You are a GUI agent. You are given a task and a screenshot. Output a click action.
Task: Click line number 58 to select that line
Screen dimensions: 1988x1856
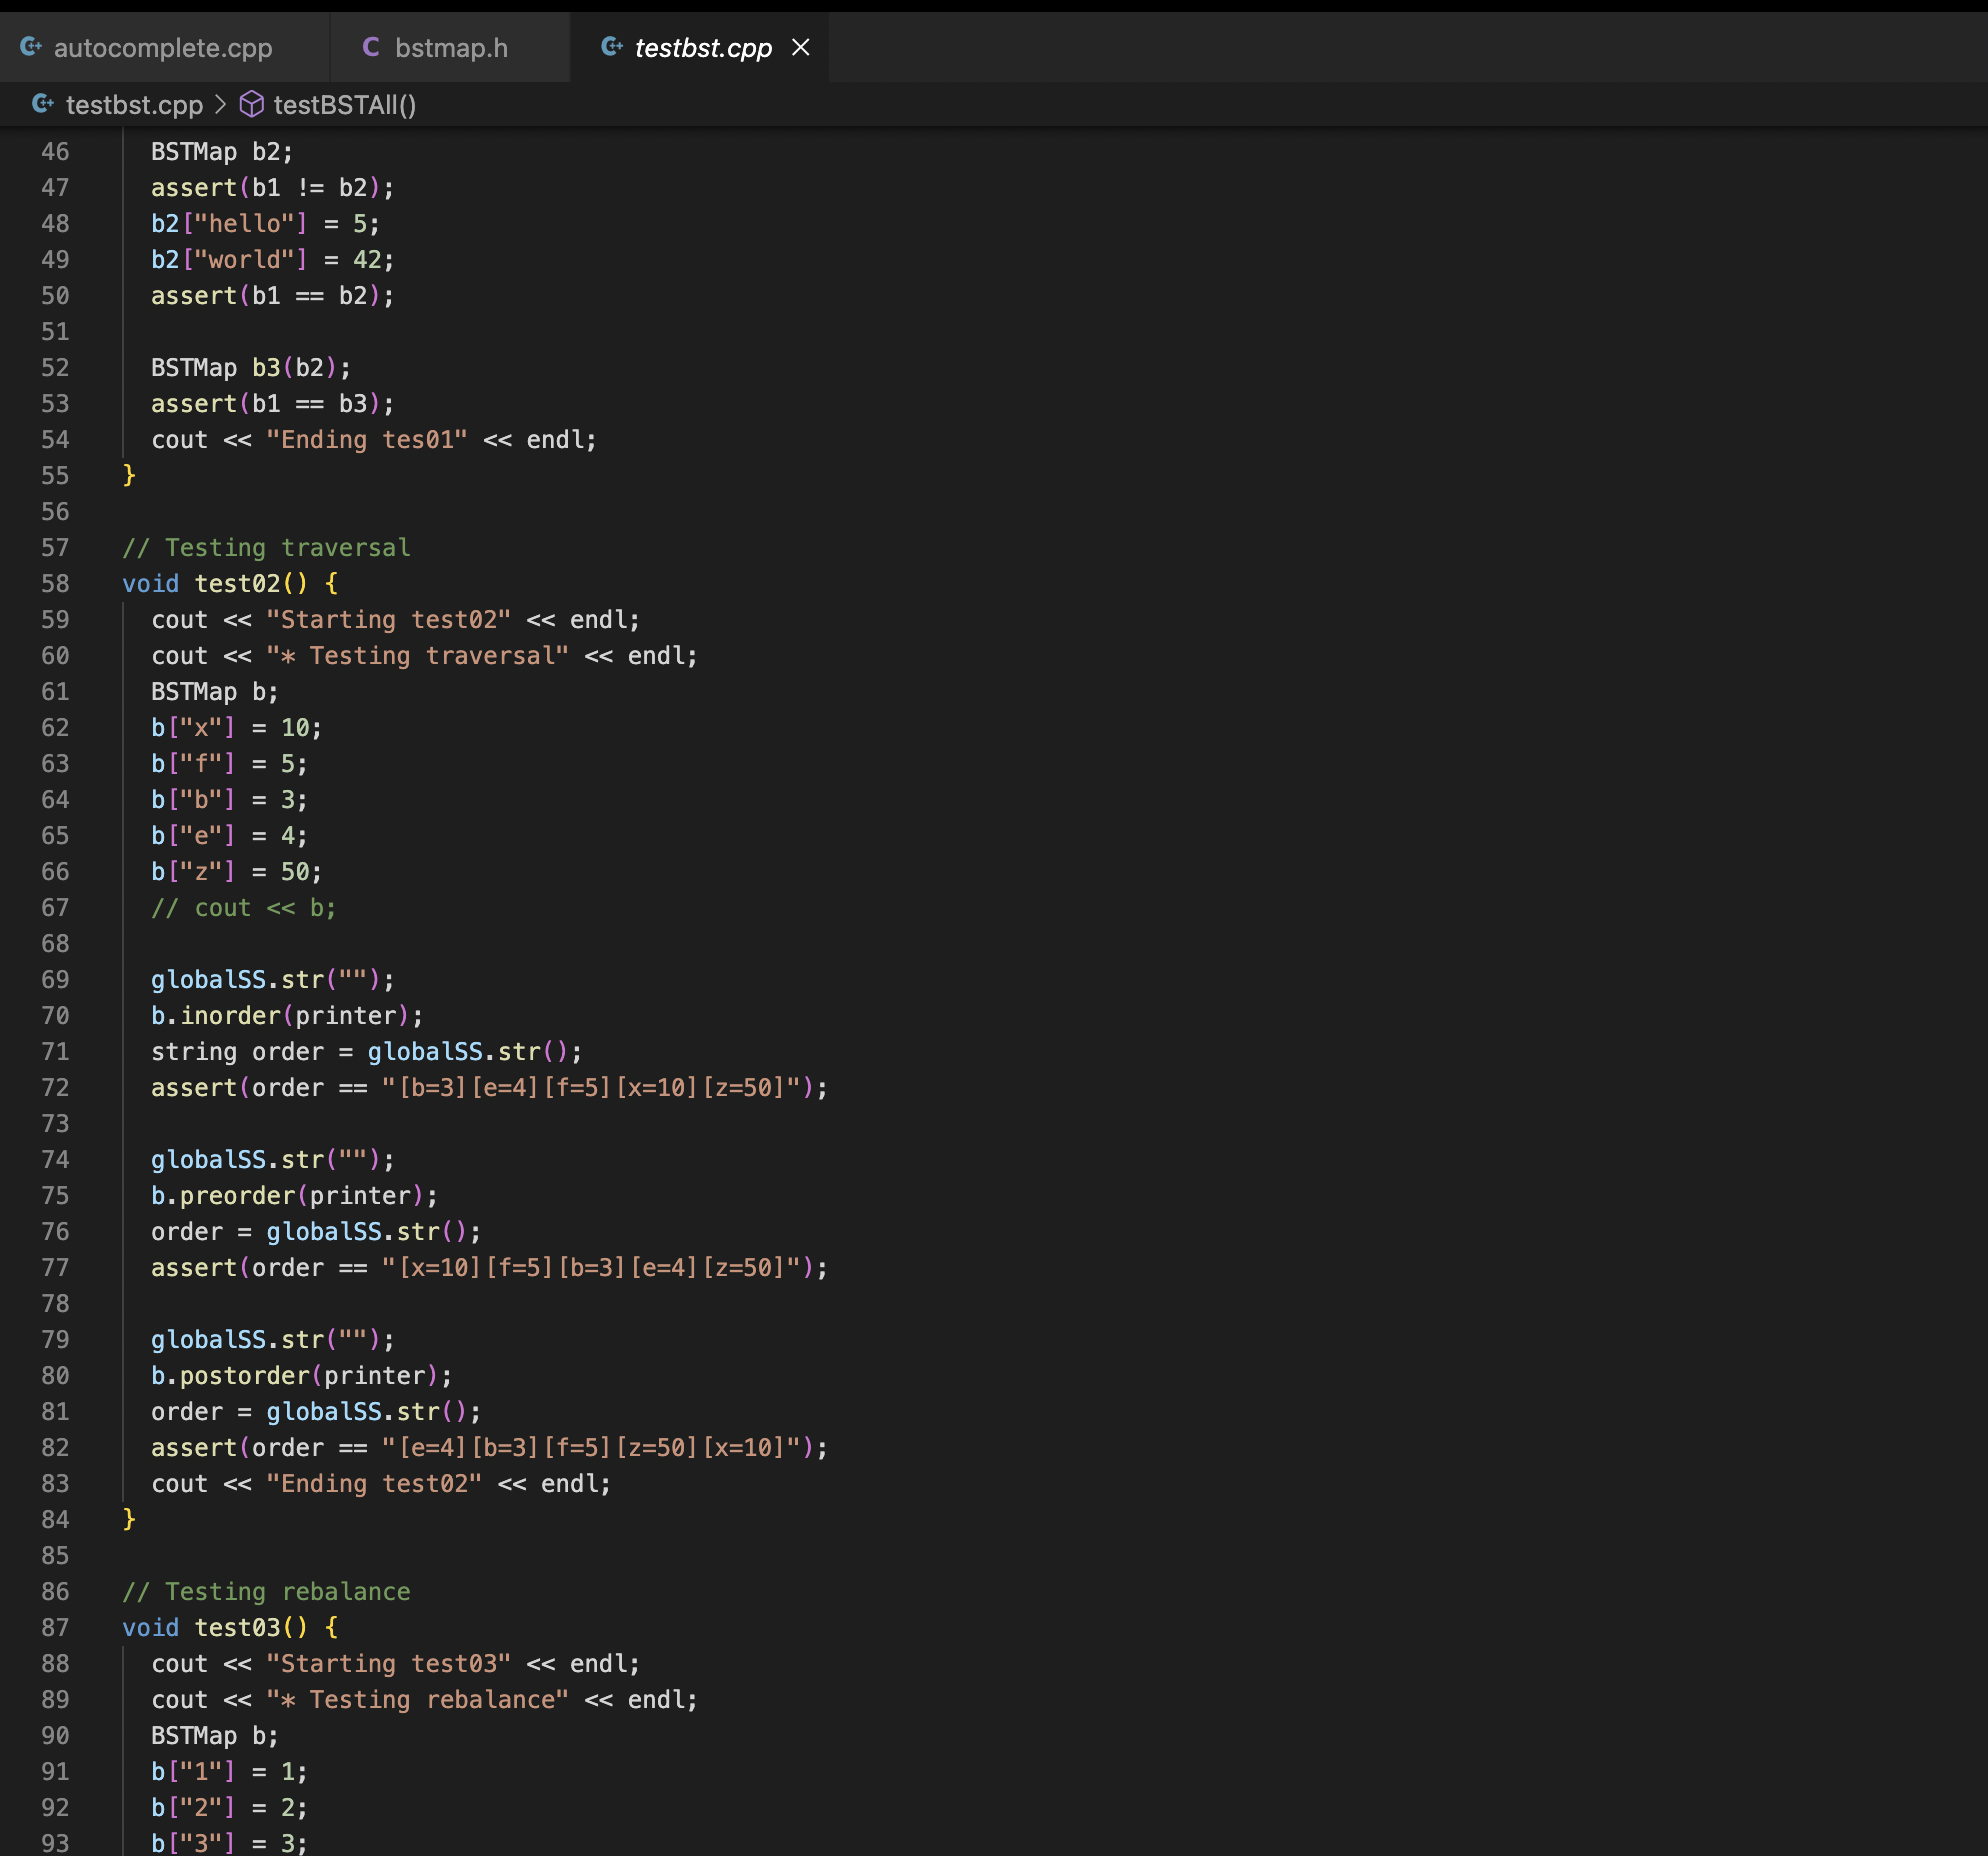pos(56,583)
